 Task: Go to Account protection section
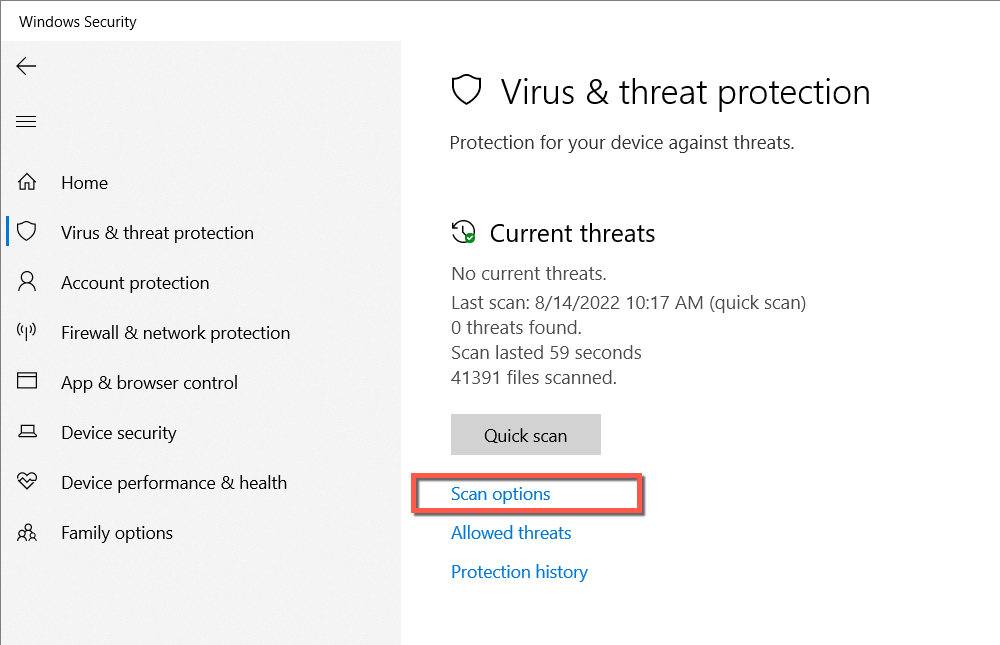(135, 283)
